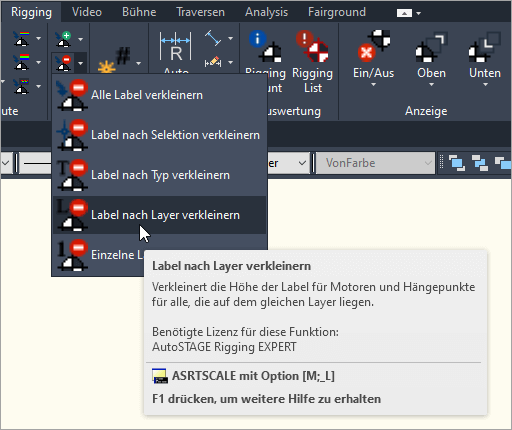The image size is (512, 430).
Task: Expand the middle attribute icon dropdown arrow
Action: coord(38,62)
